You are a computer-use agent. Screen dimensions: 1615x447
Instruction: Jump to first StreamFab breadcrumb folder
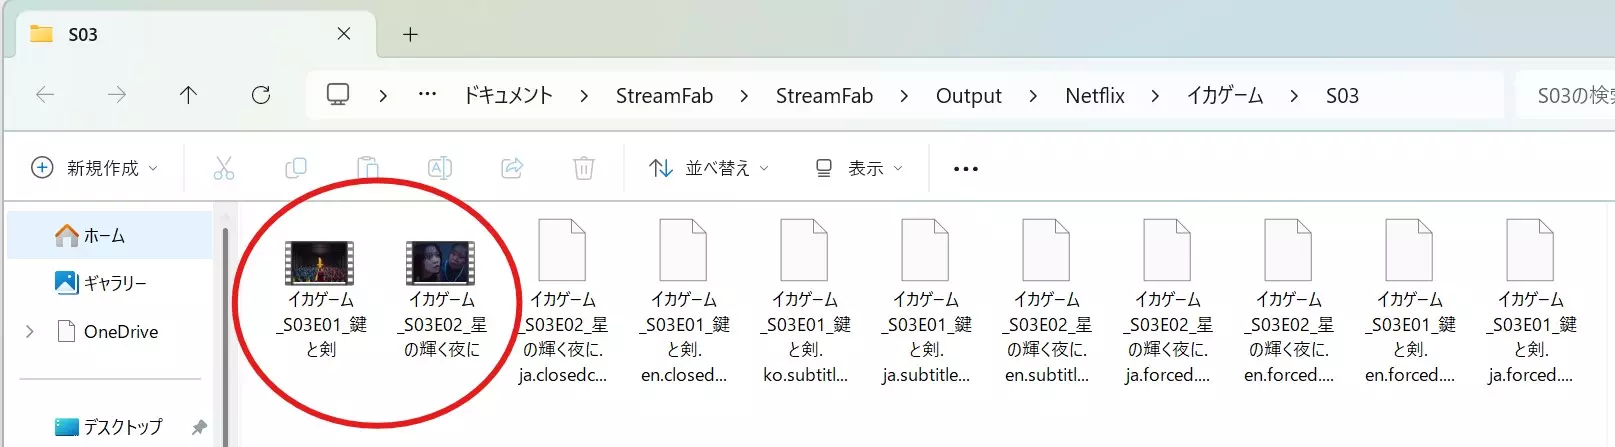coord(664,95)
